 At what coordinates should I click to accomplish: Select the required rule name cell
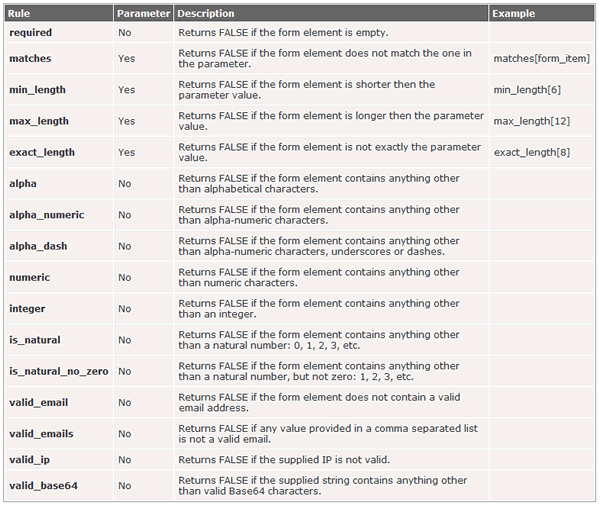(59, 33)
